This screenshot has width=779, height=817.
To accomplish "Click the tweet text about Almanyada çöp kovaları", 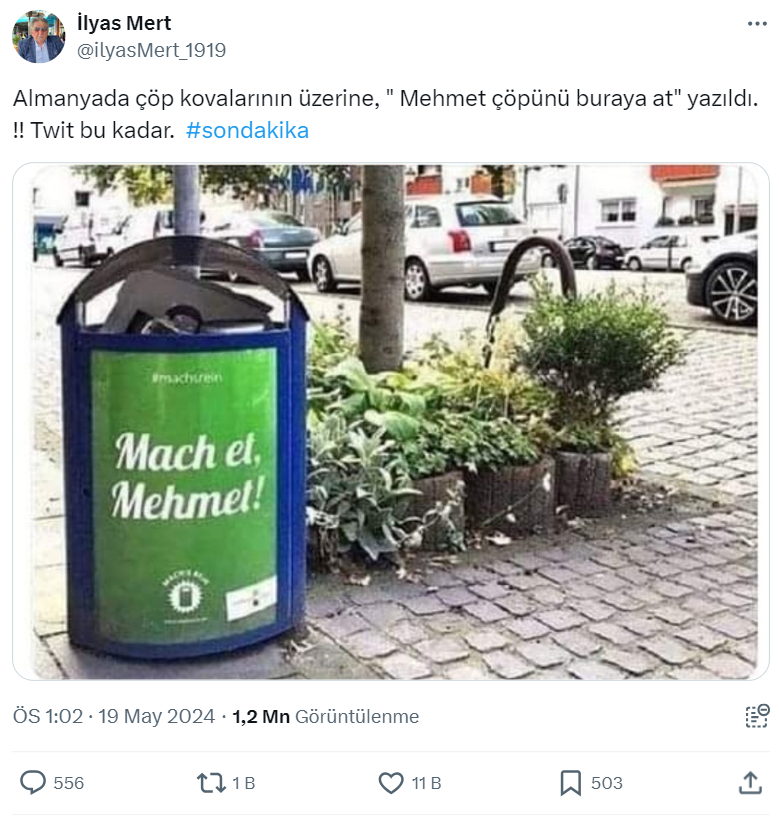I will pos(386,114).
